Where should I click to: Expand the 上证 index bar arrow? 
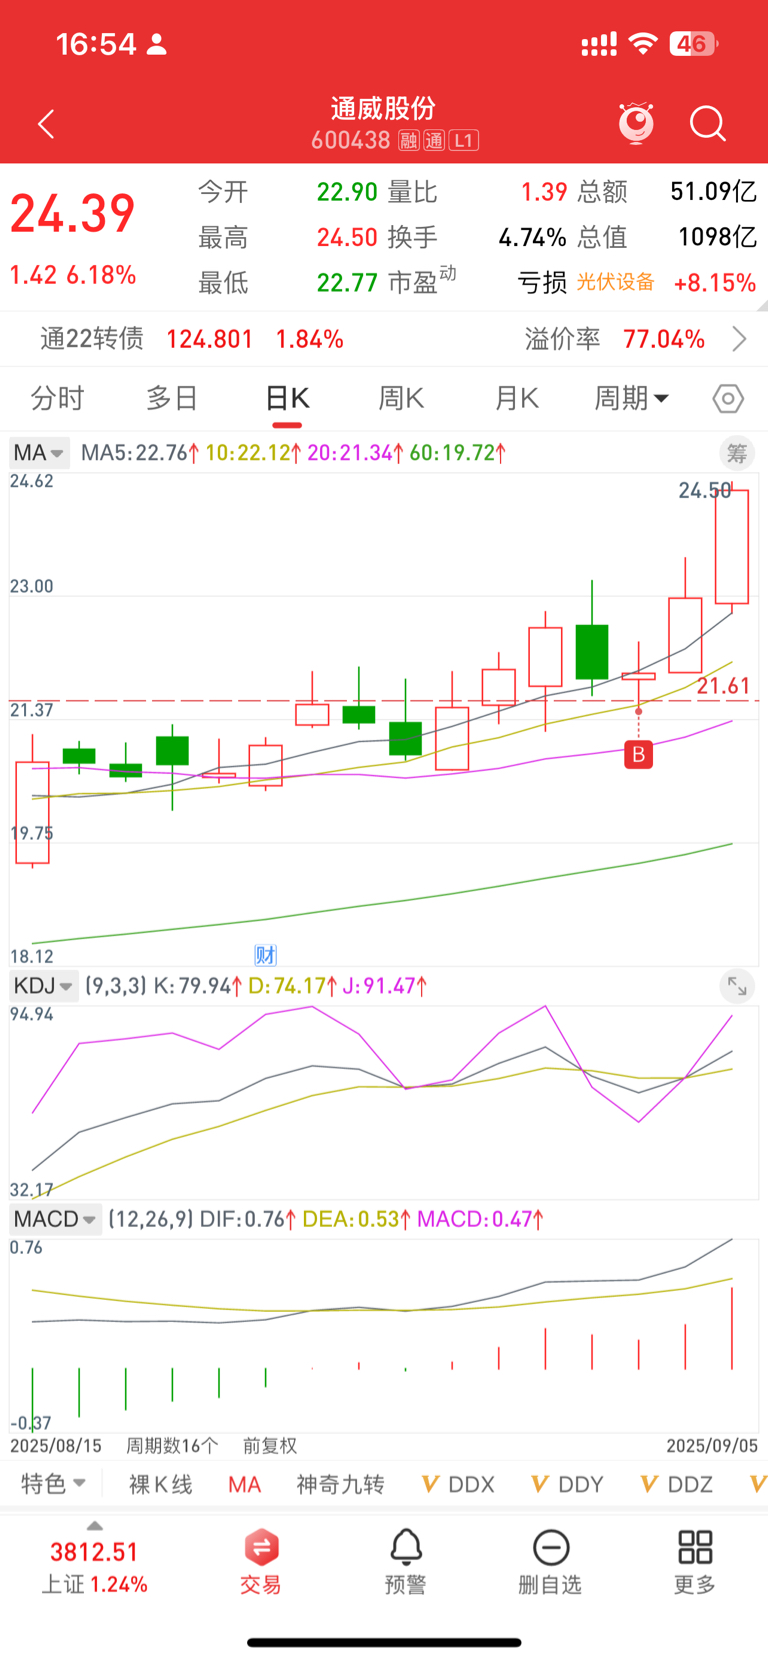94,1526
